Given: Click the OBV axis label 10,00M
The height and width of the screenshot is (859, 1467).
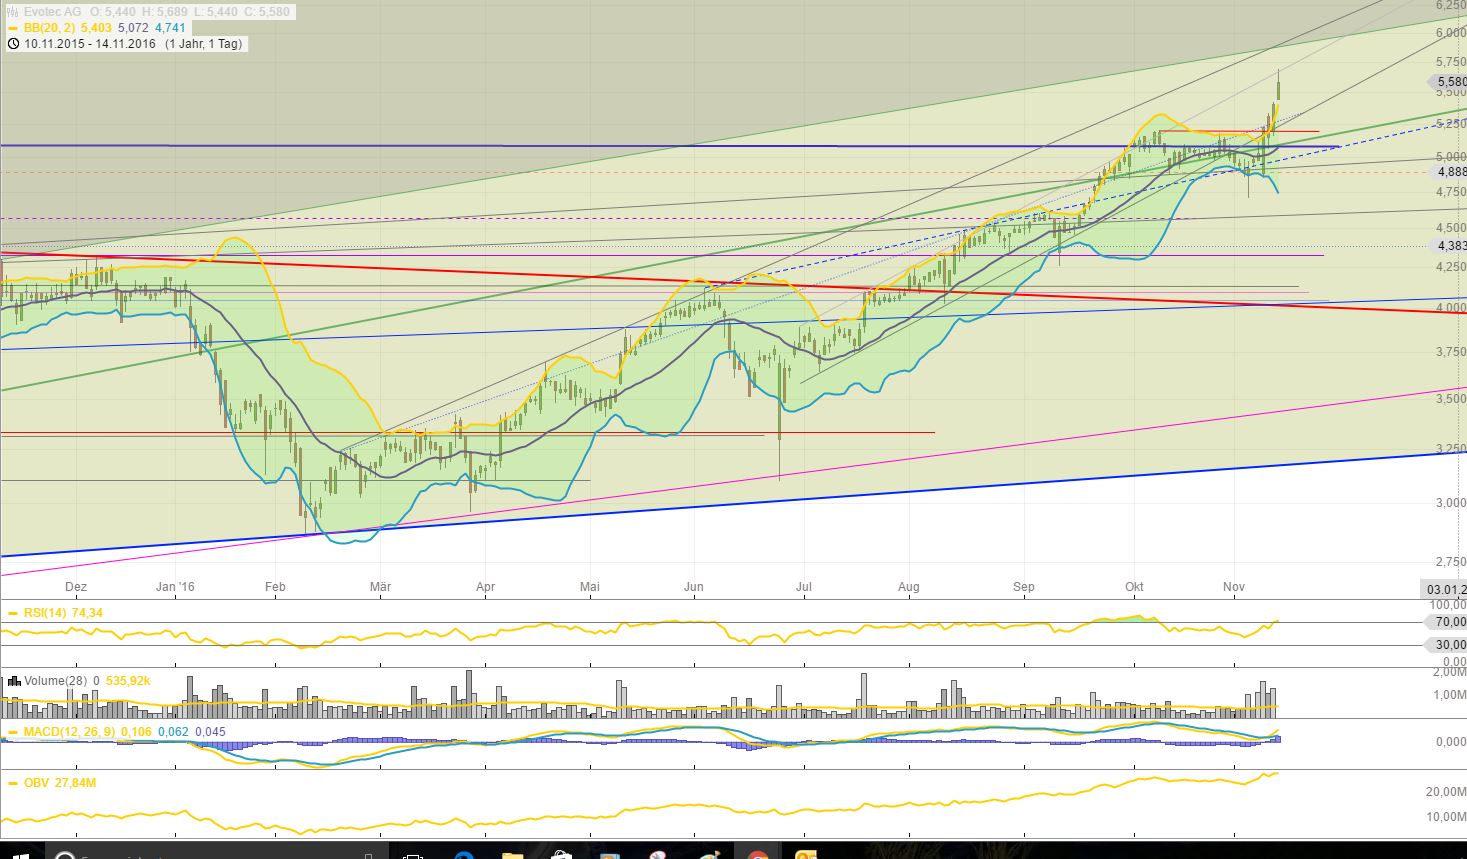Looking at the screenshot, I should 1448,817.
